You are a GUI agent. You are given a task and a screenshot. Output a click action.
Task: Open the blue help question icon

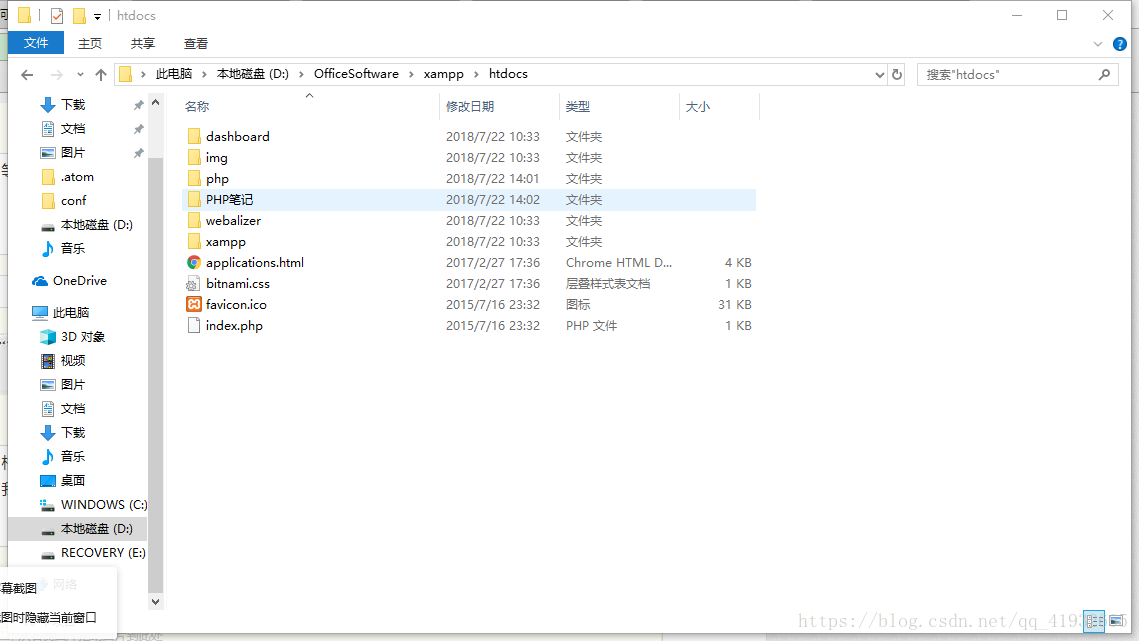click(x=1119, y=44)
